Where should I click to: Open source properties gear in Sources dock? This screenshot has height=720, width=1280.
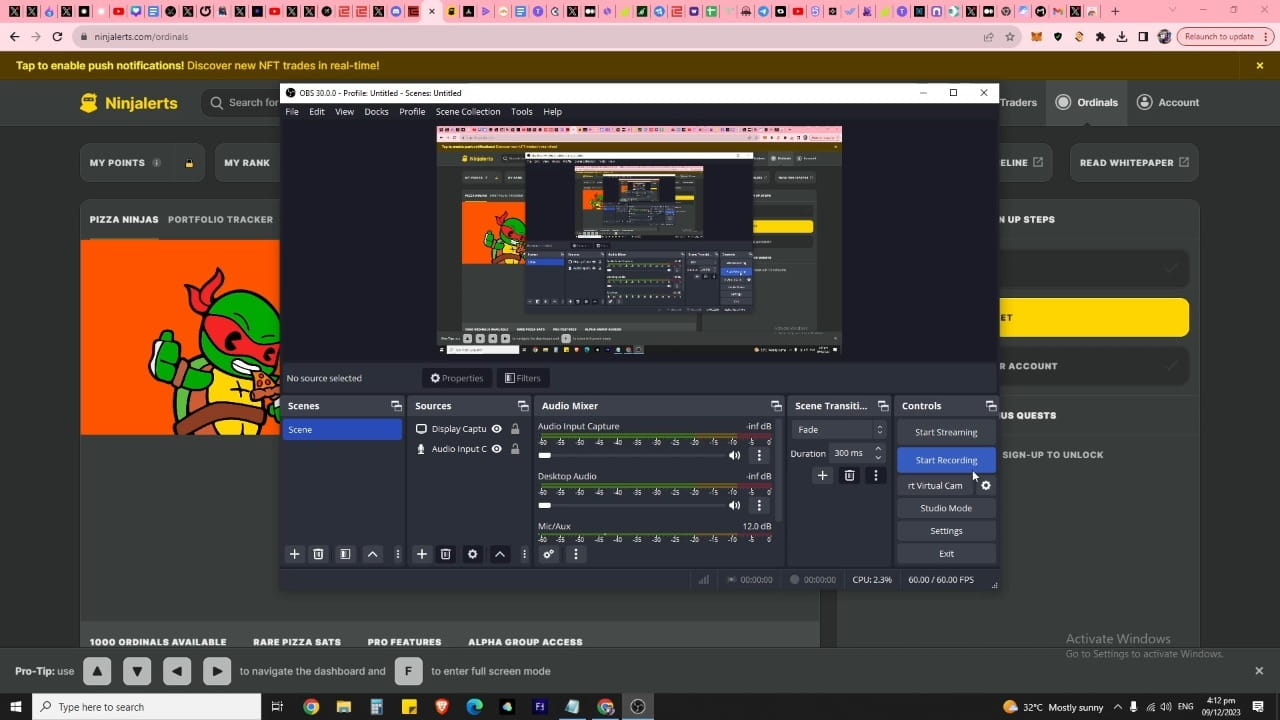click(x=473, y=554)
